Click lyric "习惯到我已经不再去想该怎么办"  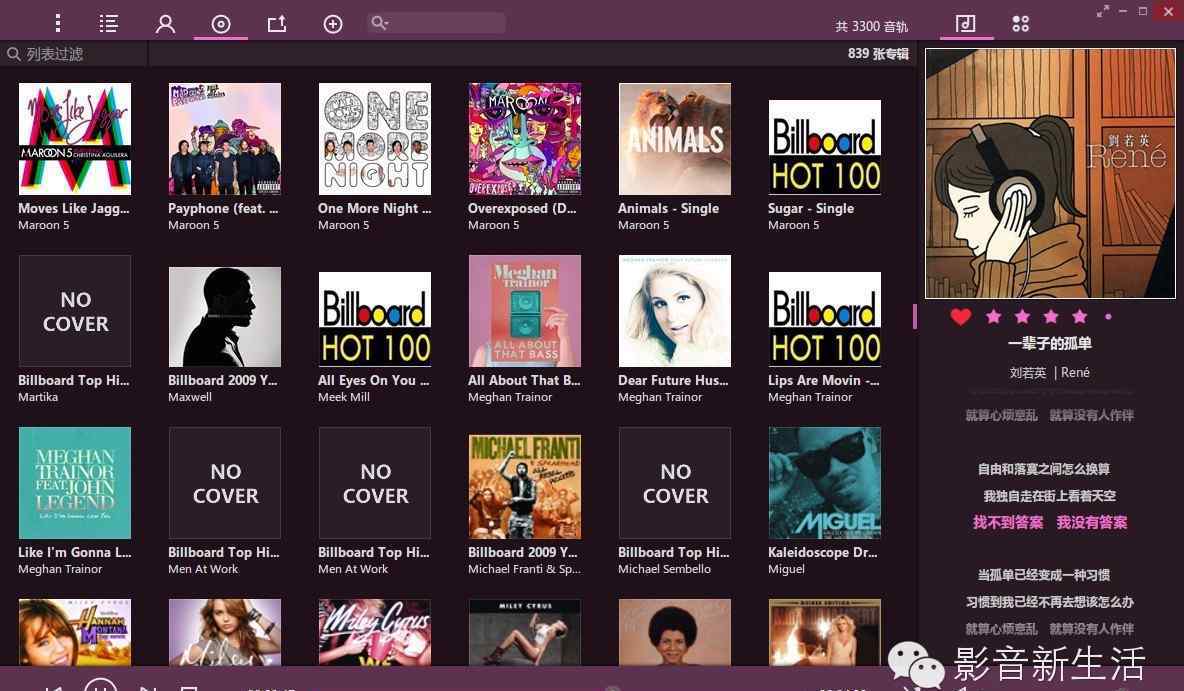click(1050, 603)
